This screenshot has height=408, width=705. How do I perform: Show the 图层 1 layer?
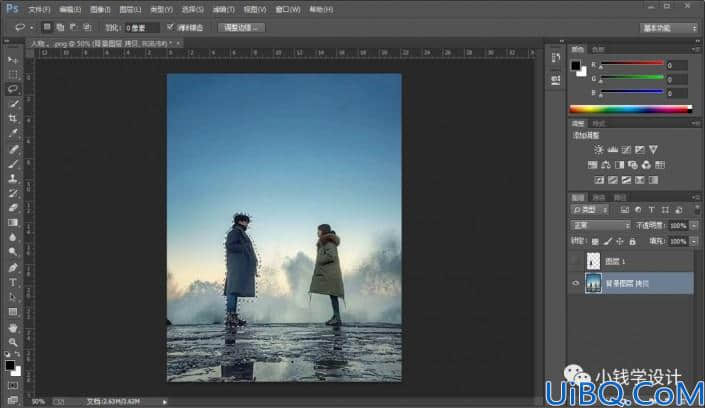[576, 261]
